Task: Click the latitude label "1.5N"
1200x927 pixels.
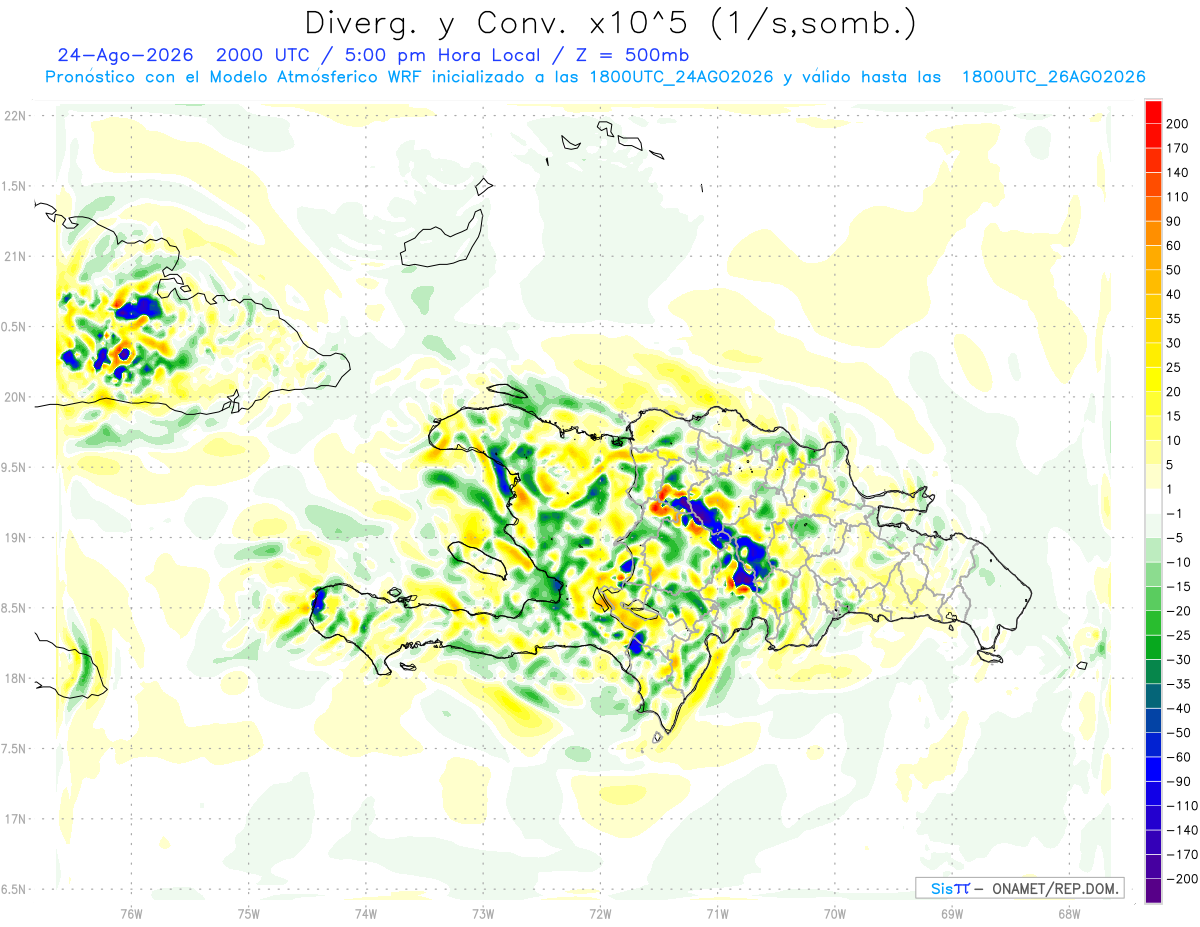Action: pos(15,186)
